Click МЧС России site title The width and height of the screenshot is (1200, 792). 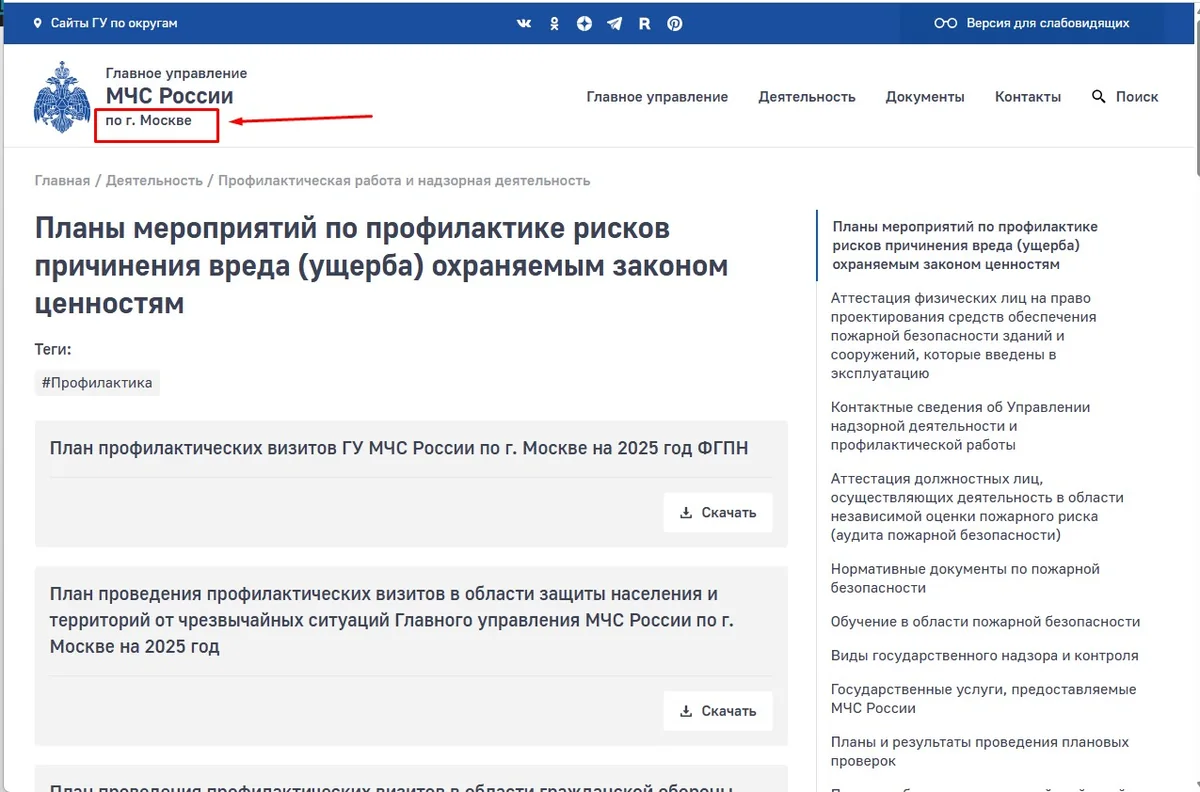170,96
